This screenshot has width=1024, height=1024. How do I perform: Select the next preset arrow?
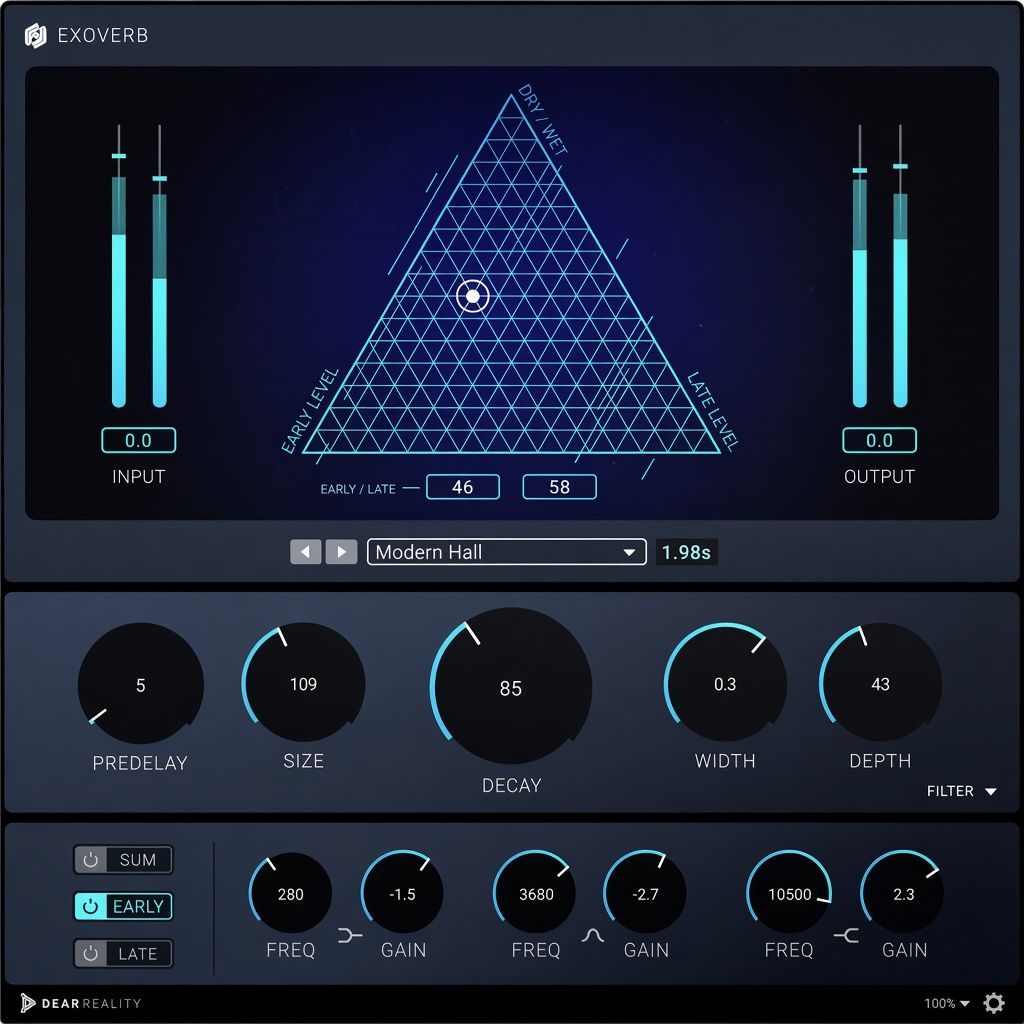[x=342, y=552]
